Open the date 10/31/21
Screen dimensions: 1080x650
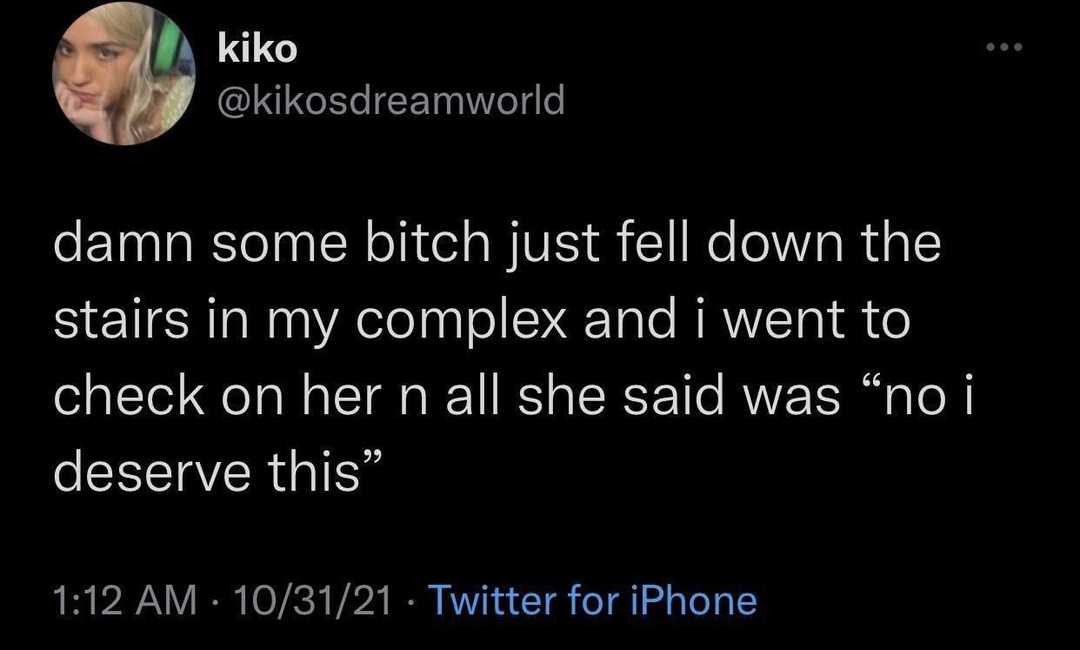(310, 601)
